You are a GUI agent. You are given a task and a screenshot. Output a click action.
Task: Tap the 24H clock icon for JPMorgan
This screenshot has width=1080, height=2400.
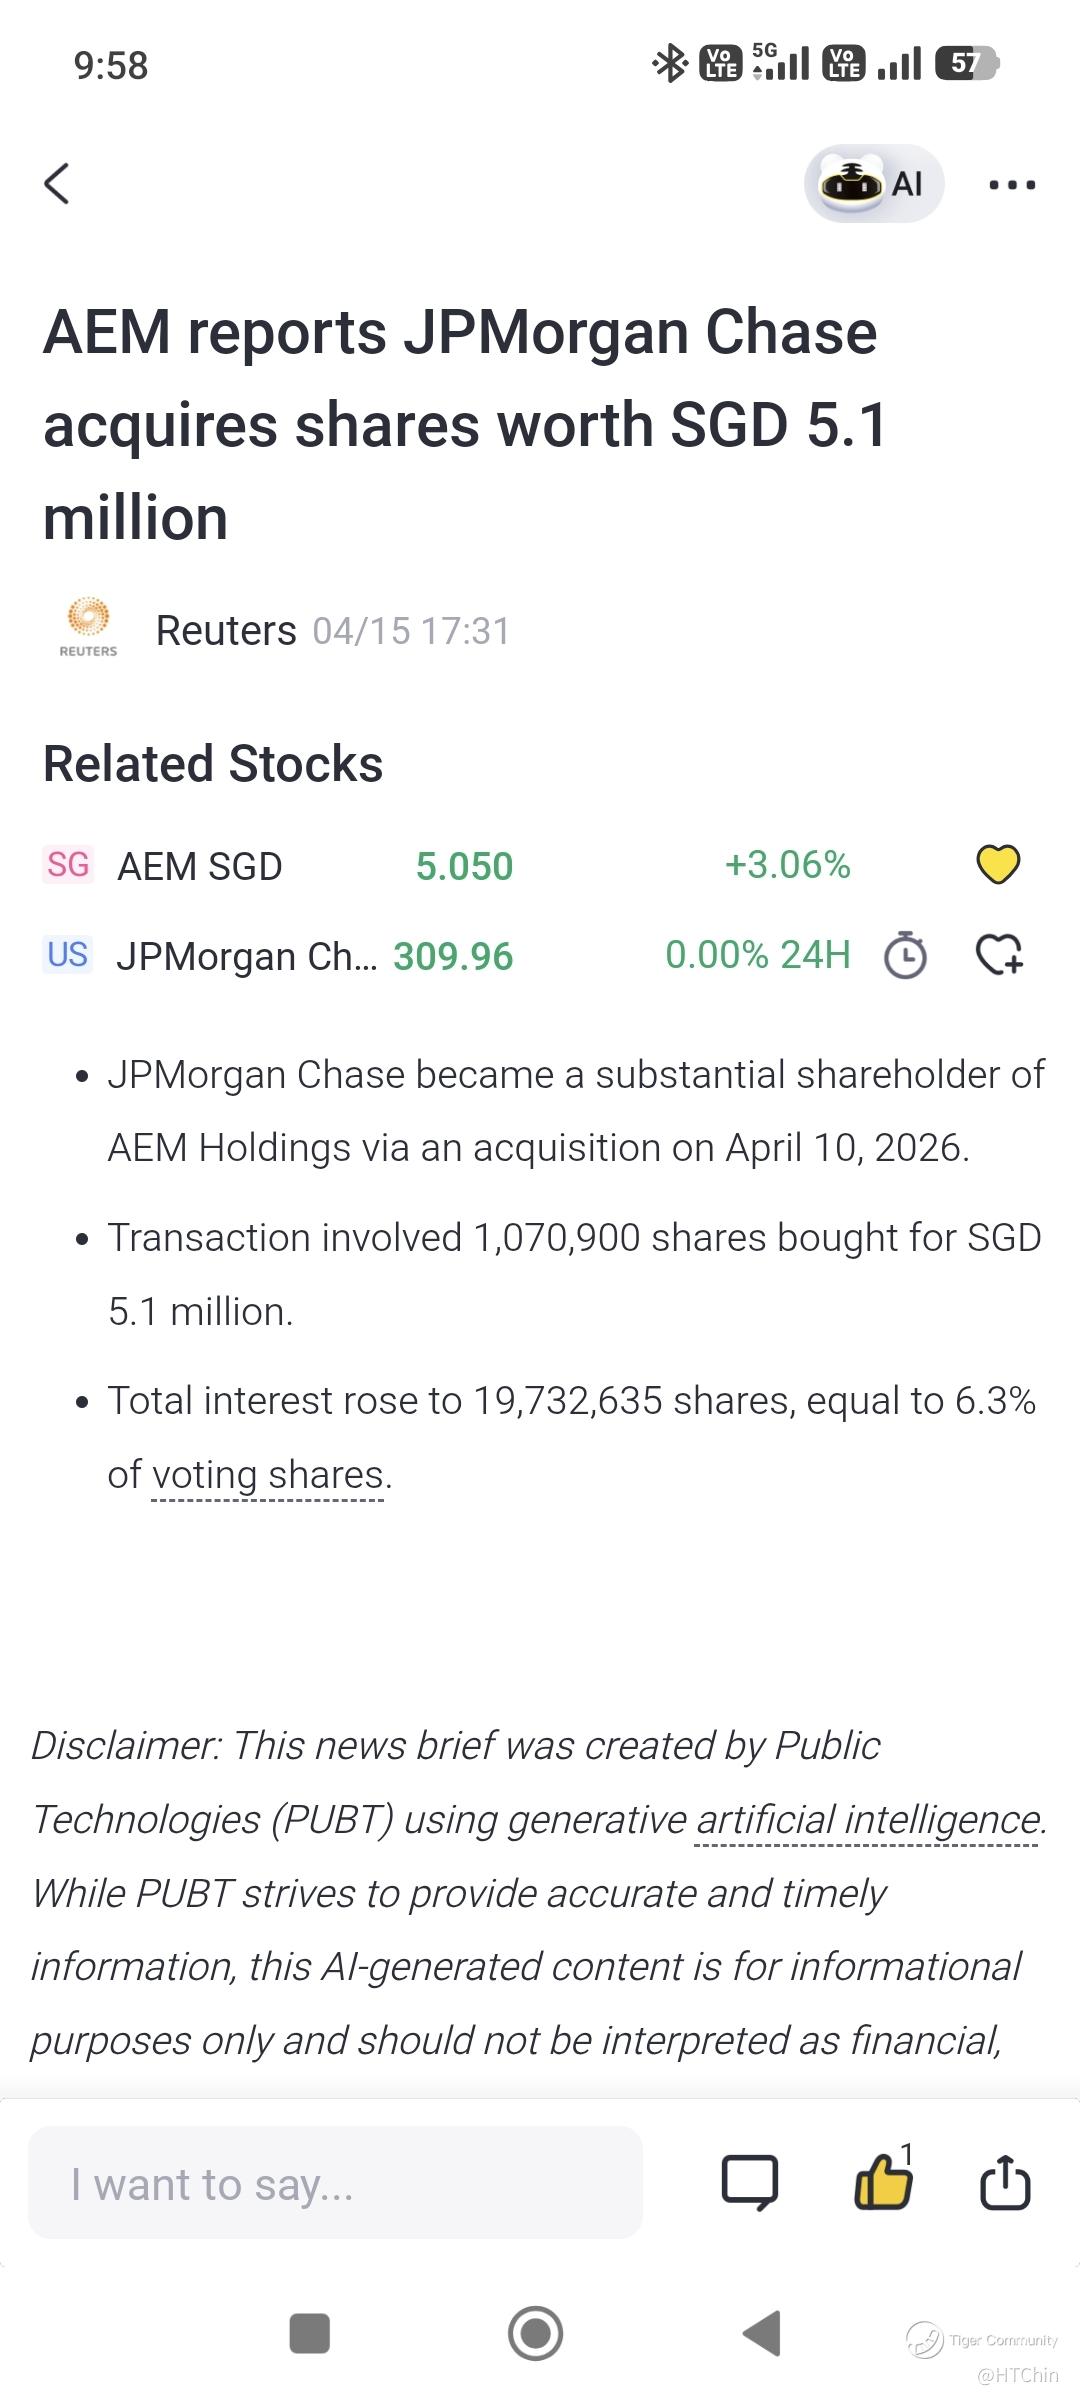click(x=905, y=955)
